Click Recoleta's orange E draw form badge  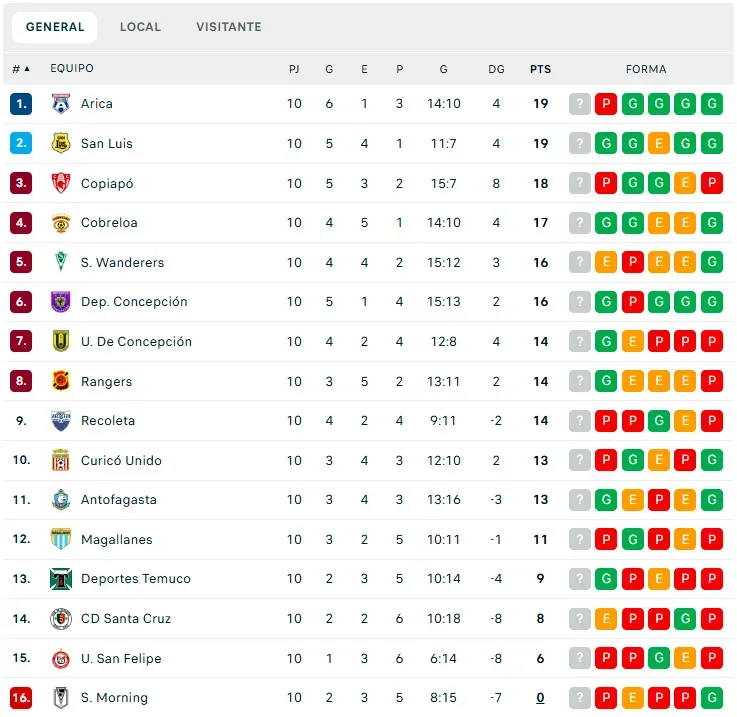tap(686, 421)
